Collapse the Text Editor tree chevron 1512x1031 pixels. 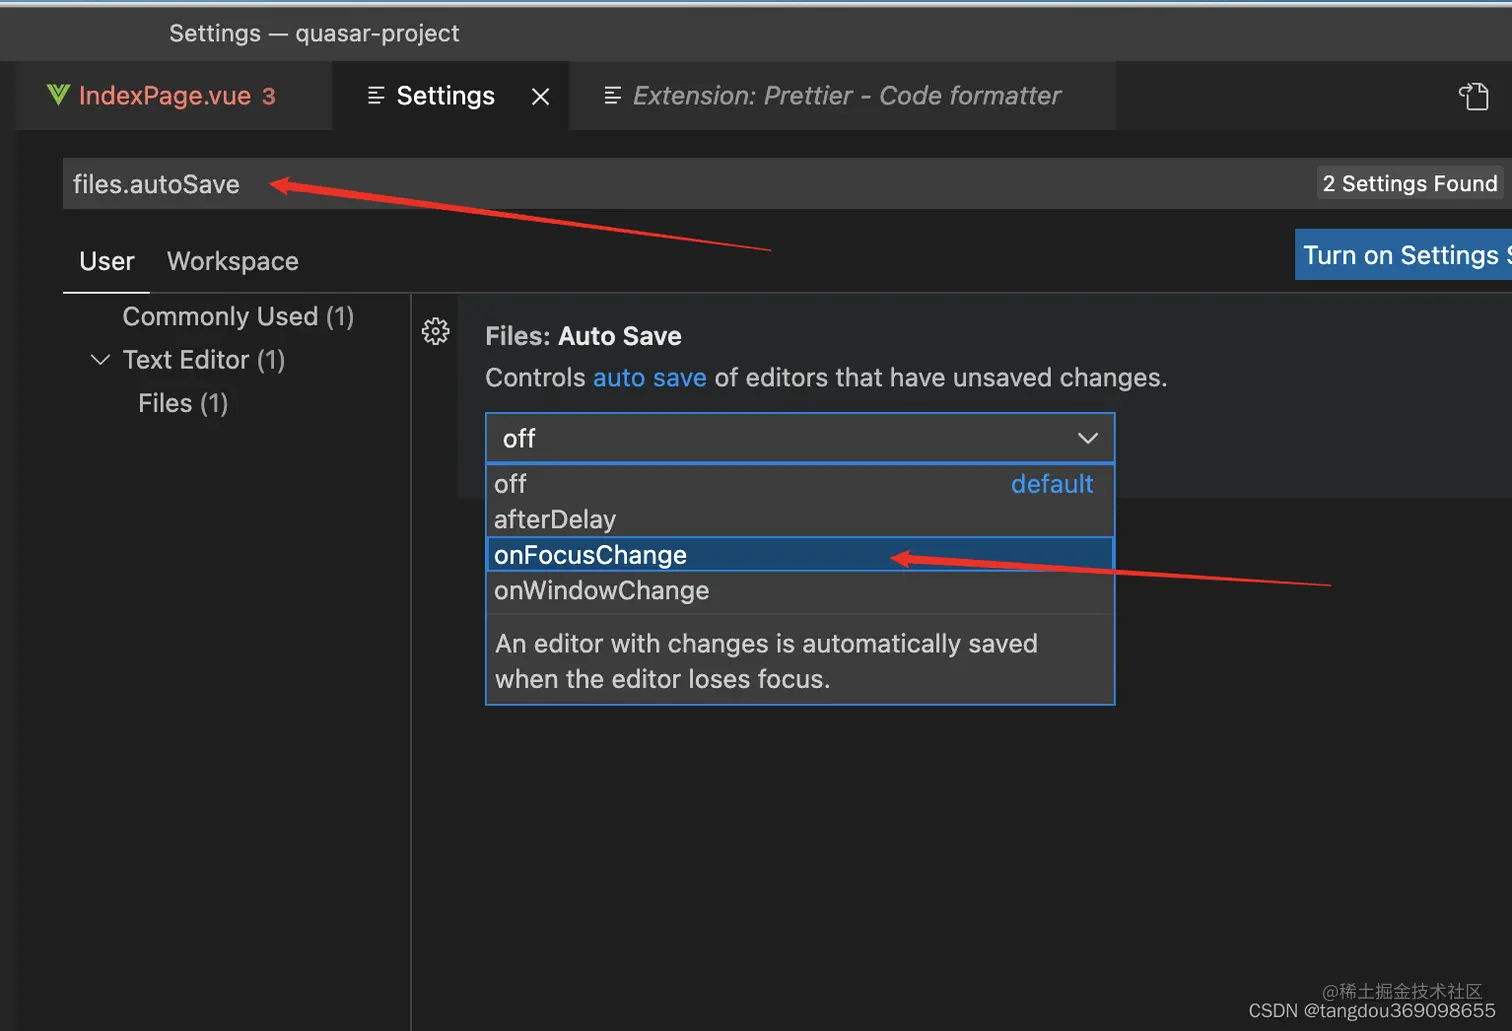point(100,360)
